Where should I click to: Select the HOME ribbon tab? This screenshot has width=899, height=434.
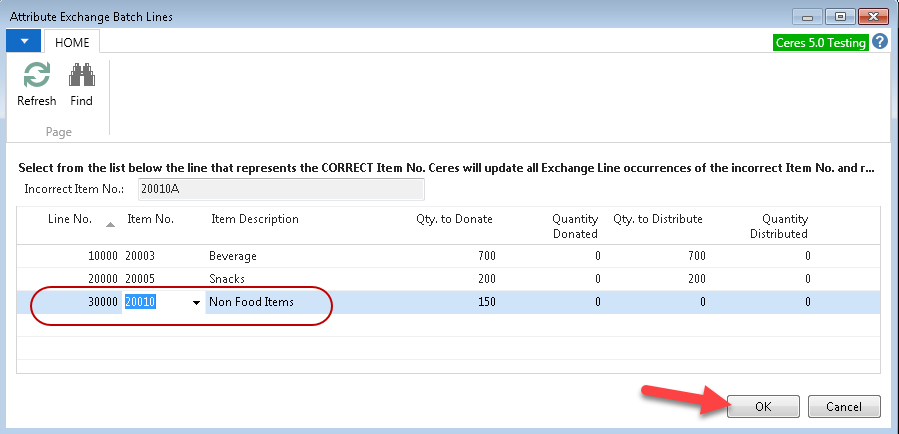tap(72, 43)
